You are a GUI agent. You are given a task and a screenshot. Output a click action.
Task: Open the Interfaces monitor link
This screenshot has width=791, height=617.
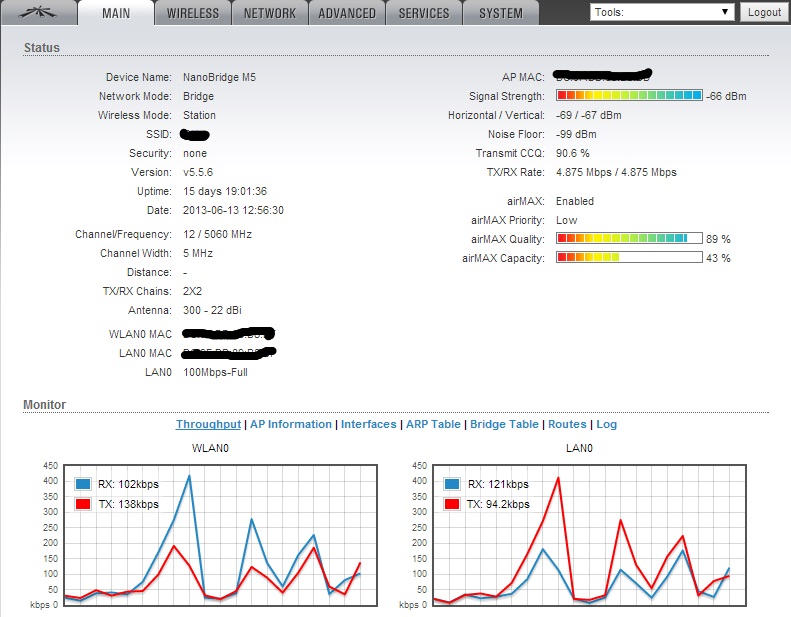tap(369, 424)
